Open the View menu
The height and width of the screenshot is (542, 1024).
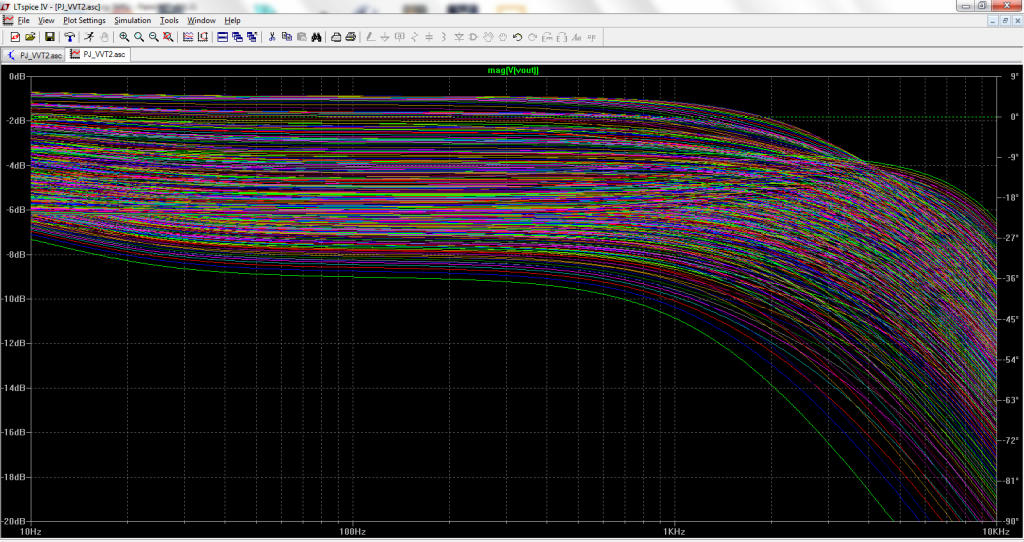tap(46, 20)
